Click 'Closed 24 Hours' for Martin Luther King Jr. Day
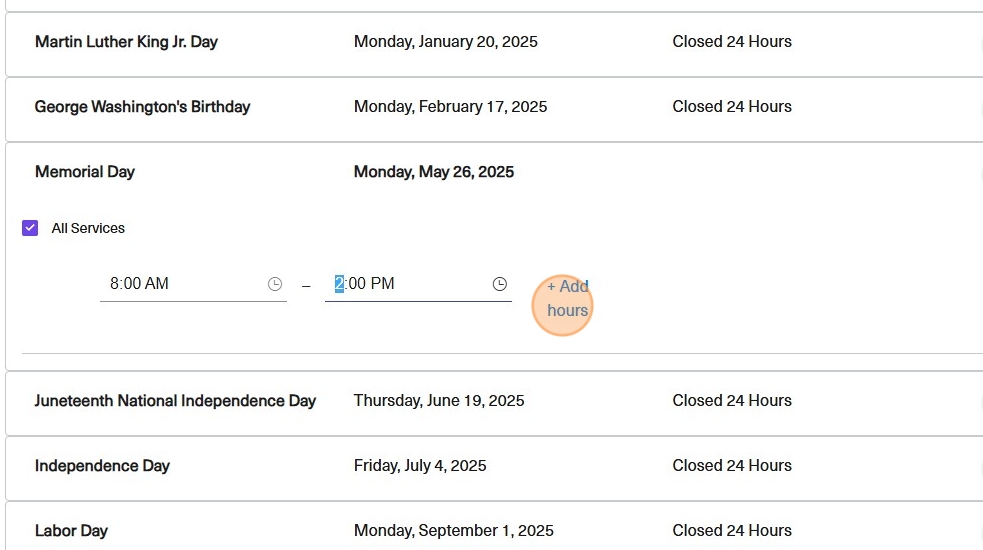Viewport: 983px width, 550px height. [x=732, y=42]
